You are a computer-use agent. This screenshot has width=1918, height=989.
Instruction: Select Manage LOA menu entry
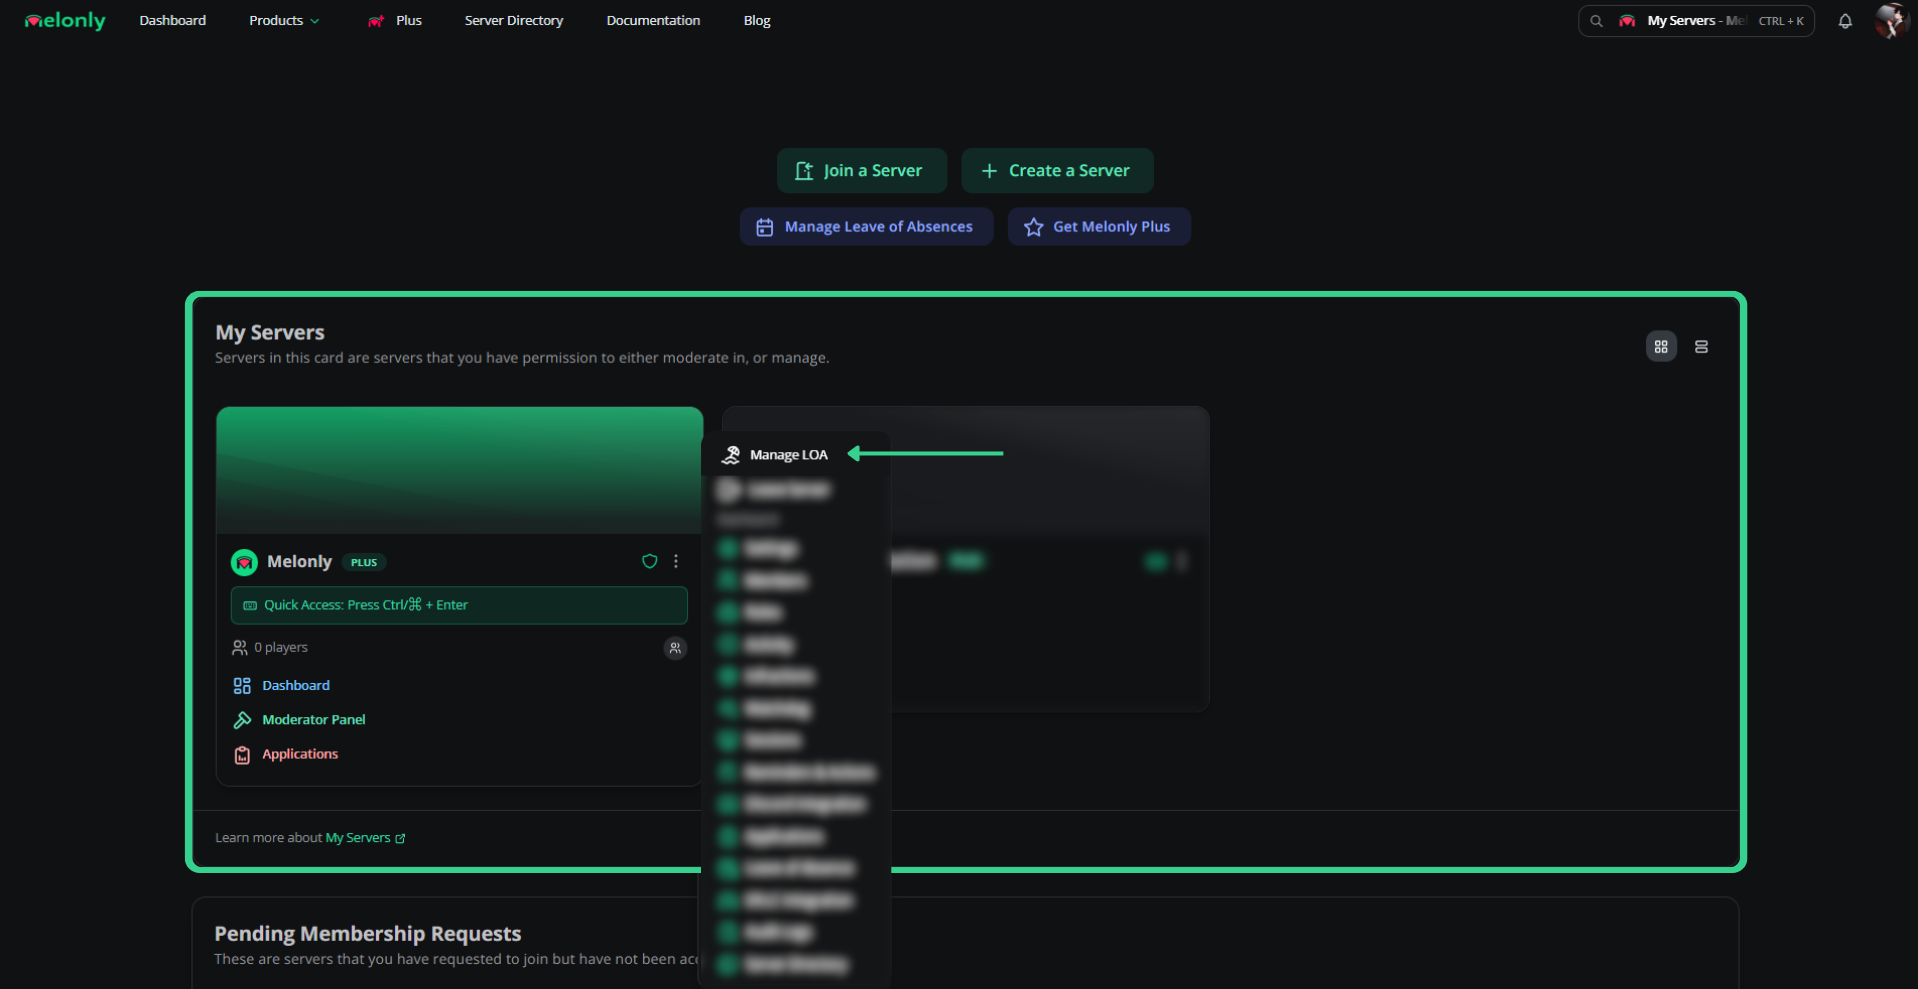tap(789, 455)
